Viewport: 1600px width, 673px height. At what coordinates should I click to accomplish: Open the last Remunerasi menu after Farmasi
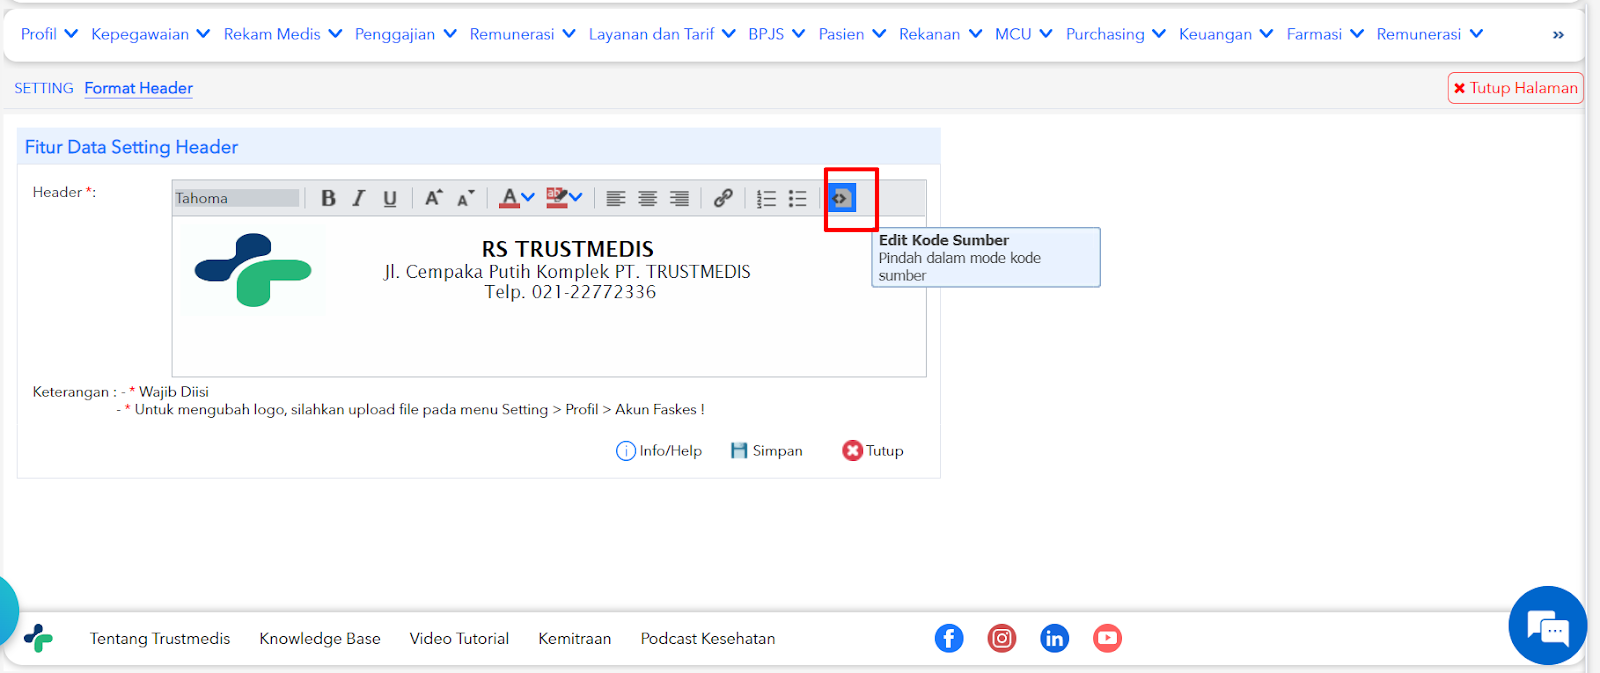[x=1430, y=34]
